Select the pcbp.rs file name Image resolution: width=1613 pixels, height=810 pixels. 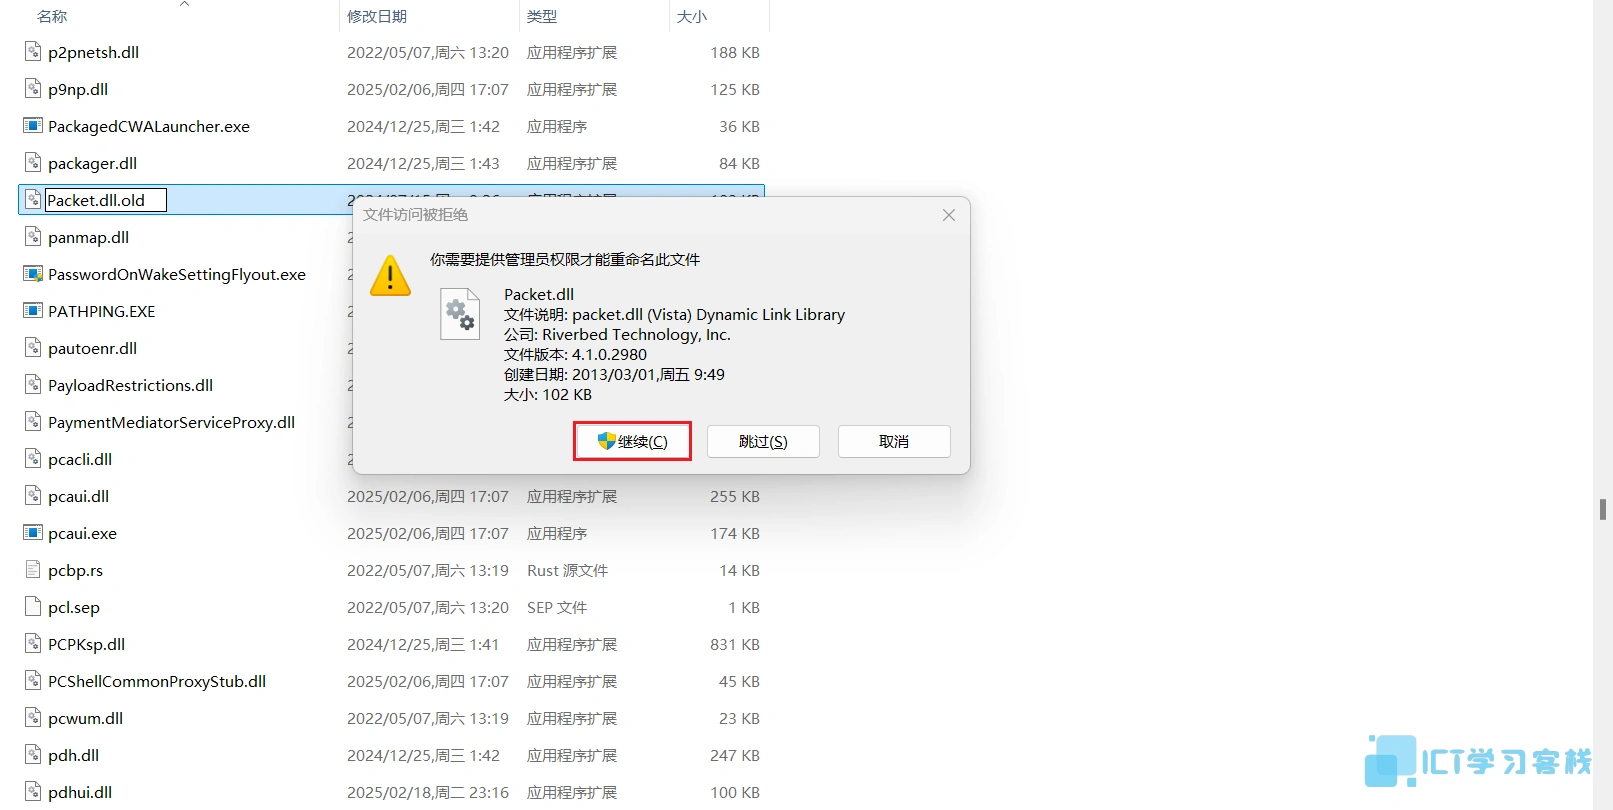[75, 570]
